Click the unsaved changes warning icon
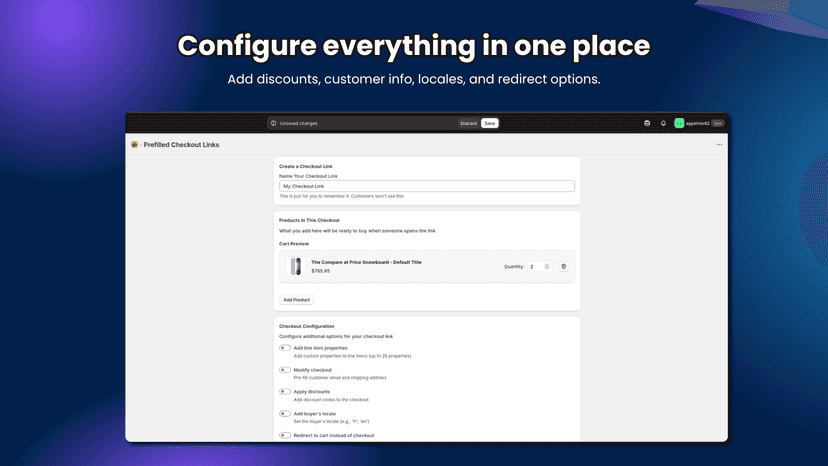828x466 pixels. pyautogui.click(x=274, y=123)
